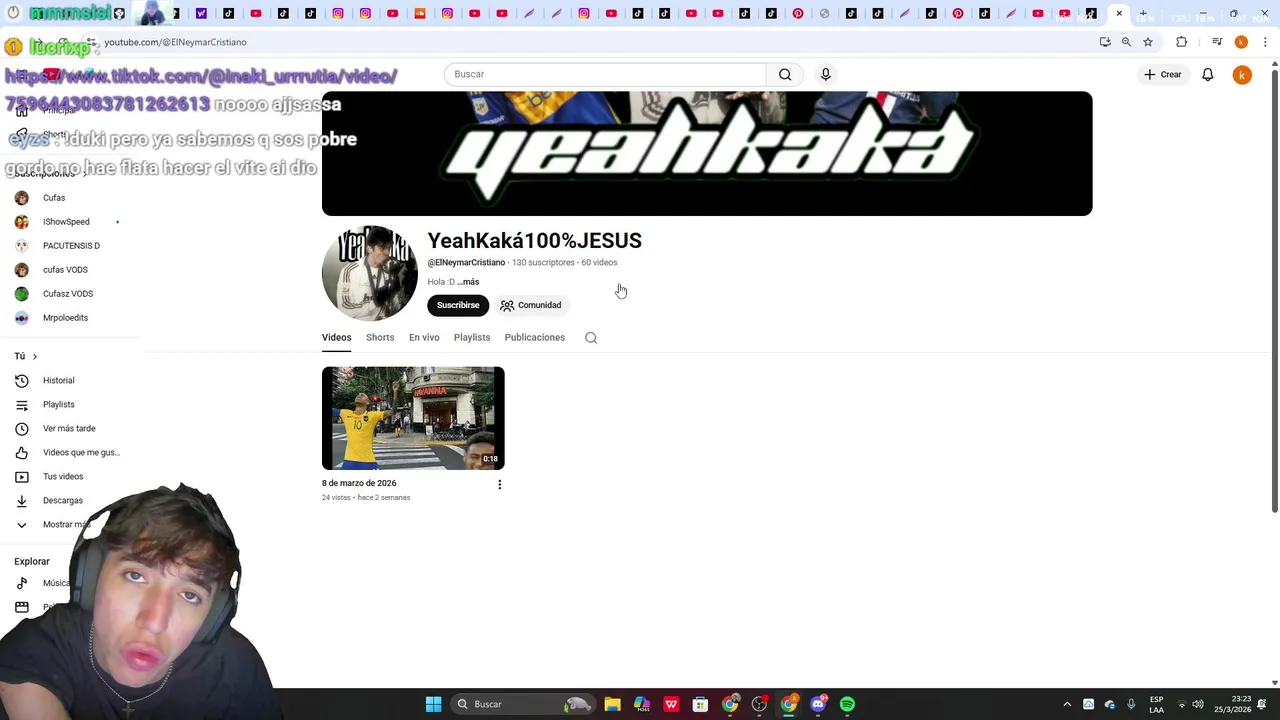Open Chrome media controls icon
This screenshot has height=720, width=1280.
click(1217, 42)
